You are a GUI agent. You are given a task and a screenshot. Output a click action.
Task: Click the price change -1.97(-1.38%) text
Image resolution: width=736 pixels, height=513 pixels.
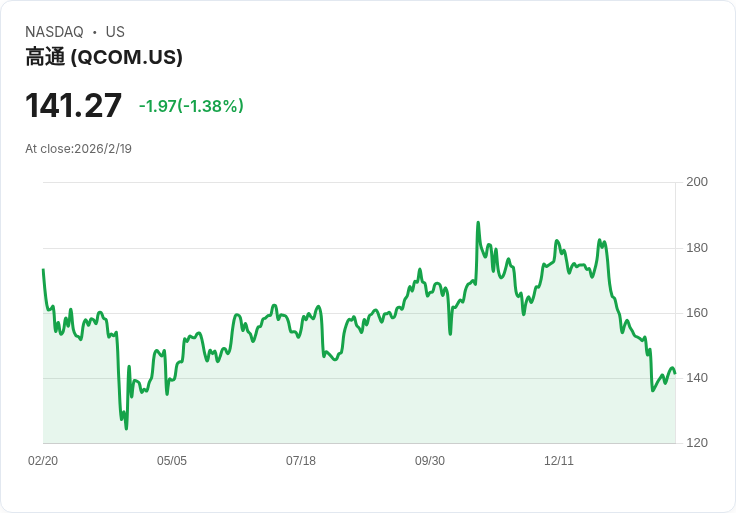[x=191, y=106]
